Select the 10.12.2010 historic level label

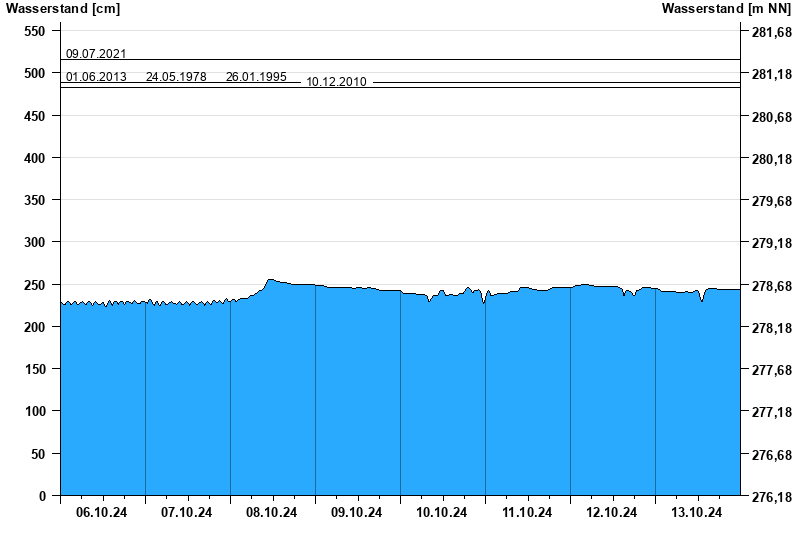coord(336,82)
